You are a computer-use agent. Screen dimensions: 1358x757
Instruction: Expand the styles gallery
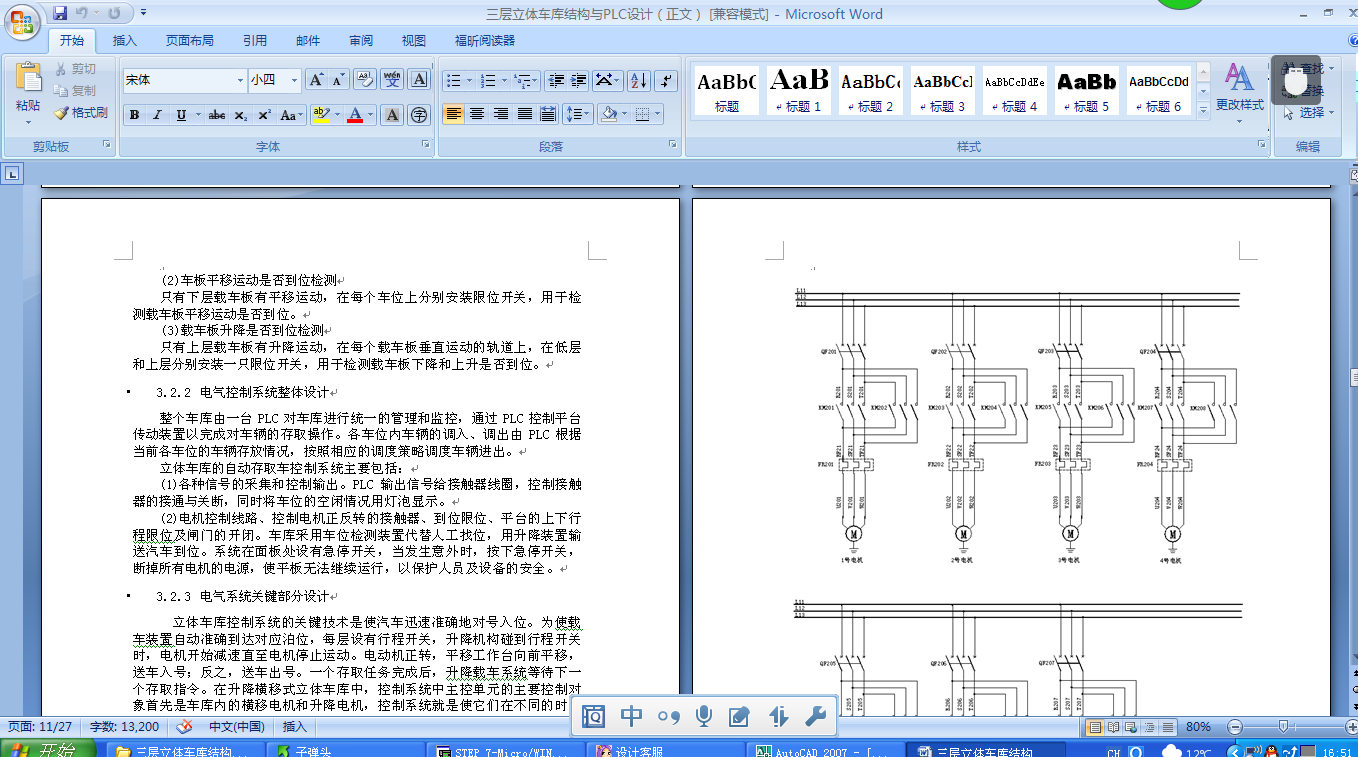click(1203, 110)
